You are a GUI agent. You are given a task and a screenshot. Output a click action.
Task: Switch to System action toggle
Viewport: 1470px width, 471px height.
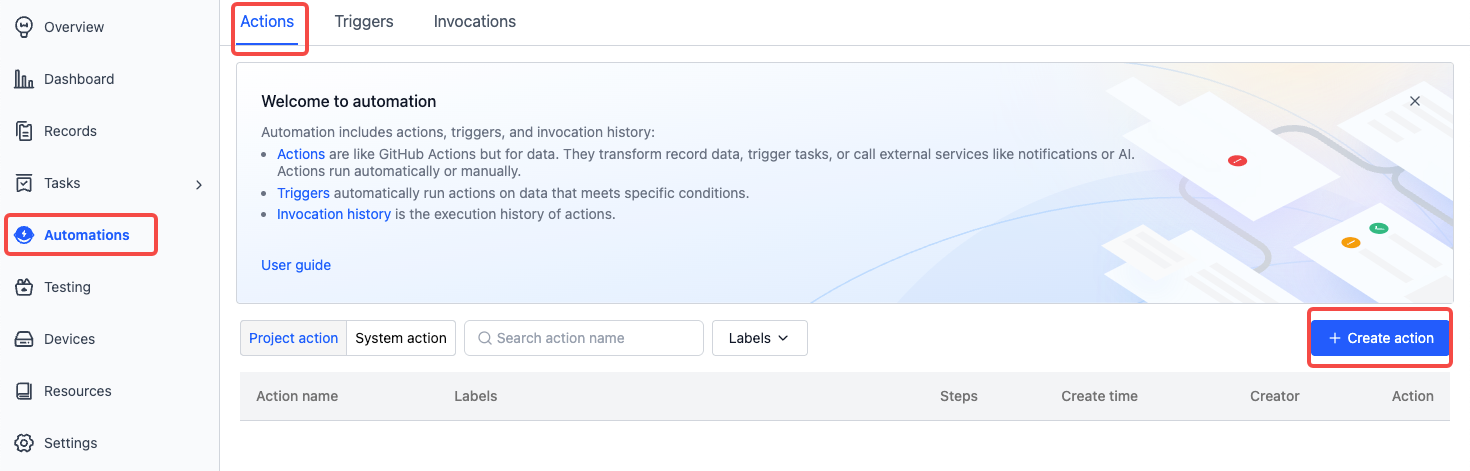point(401,338)
